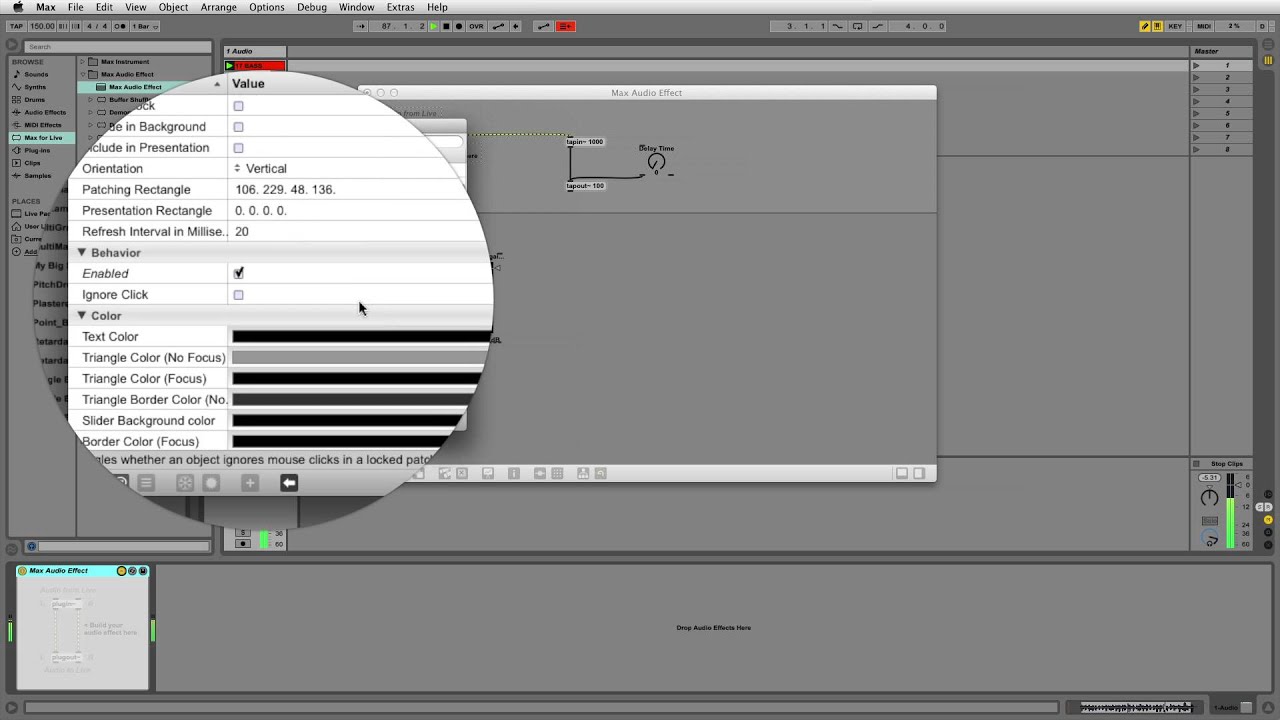Open the Arrange menu

tap(218, 7)
